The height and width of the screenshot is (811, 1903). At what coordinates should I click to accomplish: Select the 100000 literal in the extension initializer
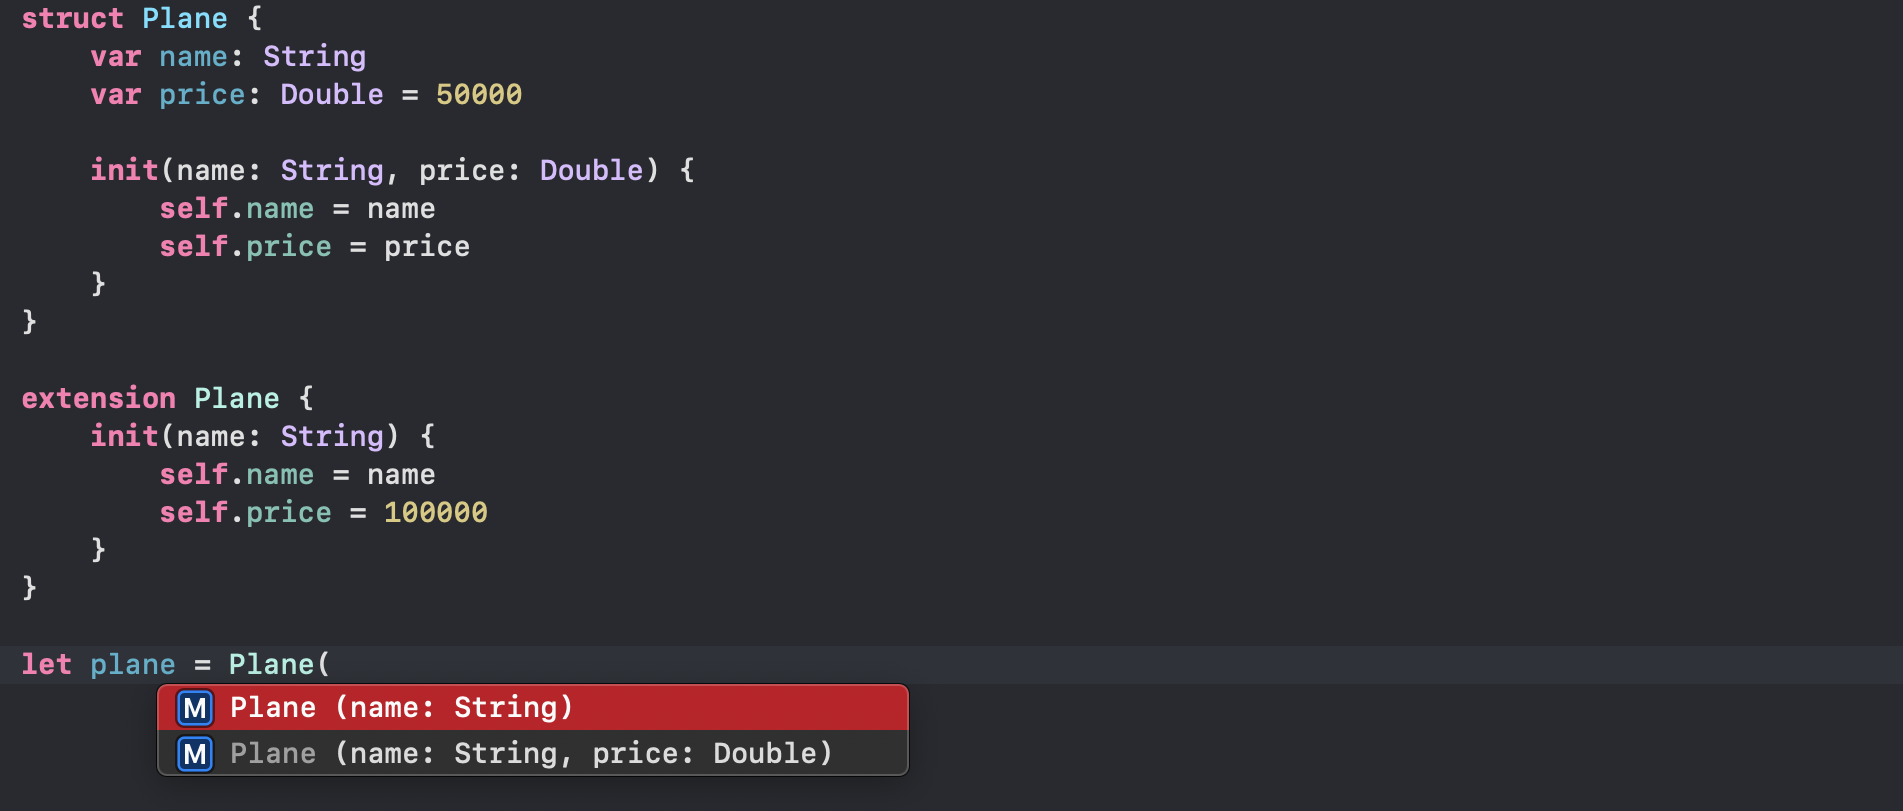[x=435, y=512]
